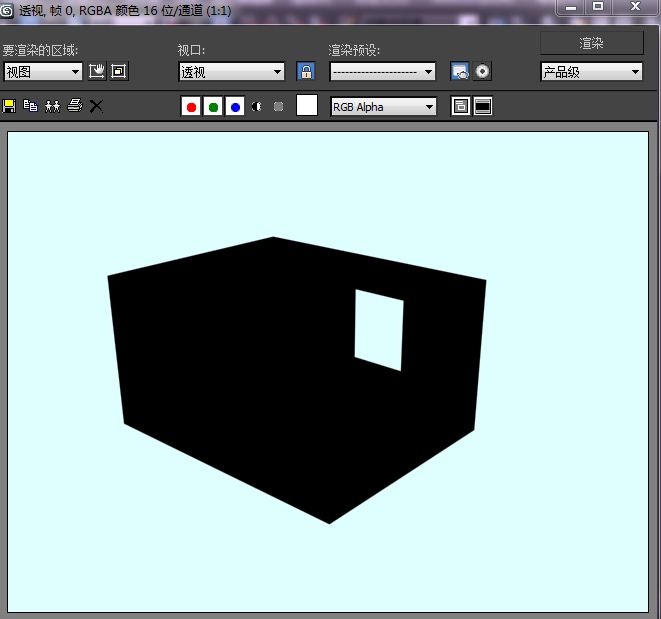661x619 pixels.
Task: Toggle Display Alpha Channel button
Action: pos(256,106)
